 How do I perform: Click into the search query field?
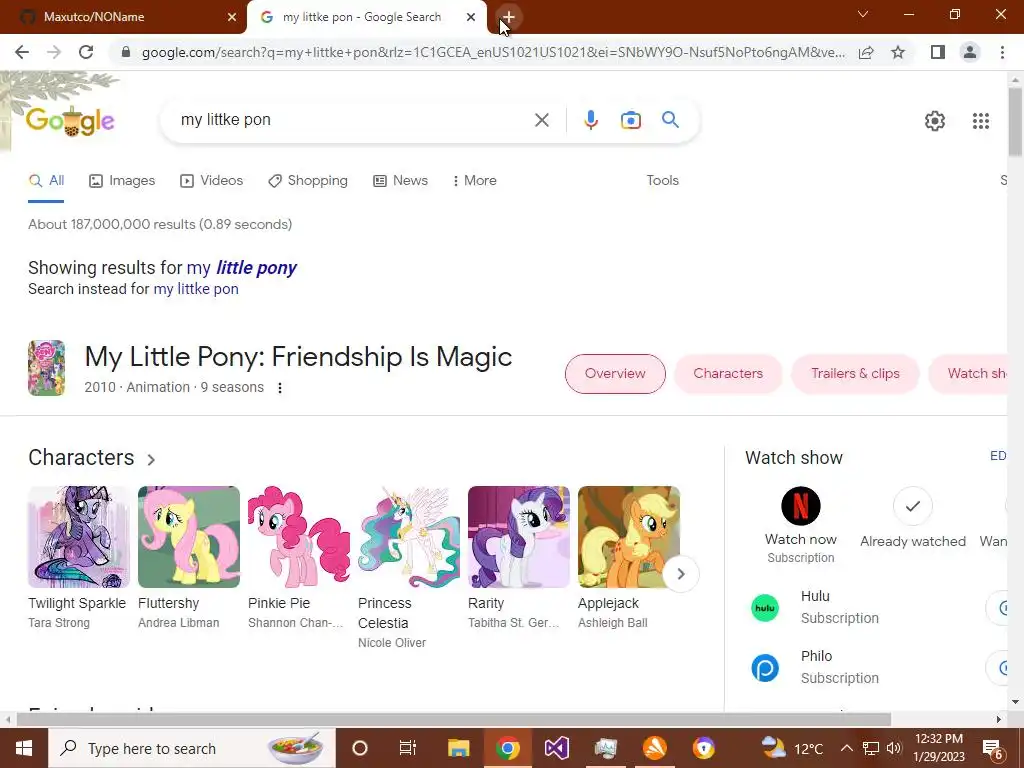click(353, 120)
